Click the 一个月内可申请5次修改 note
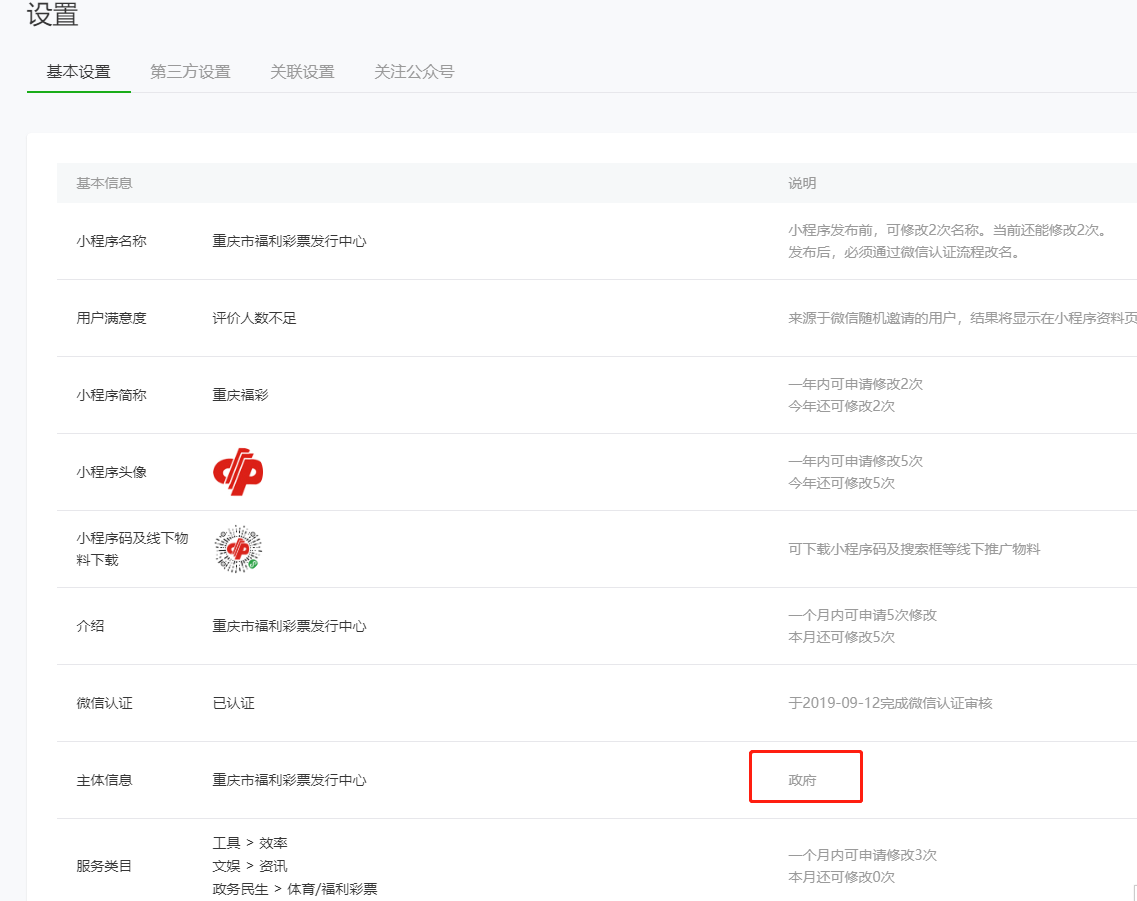Screen dimensions: 1137x901 863,615
